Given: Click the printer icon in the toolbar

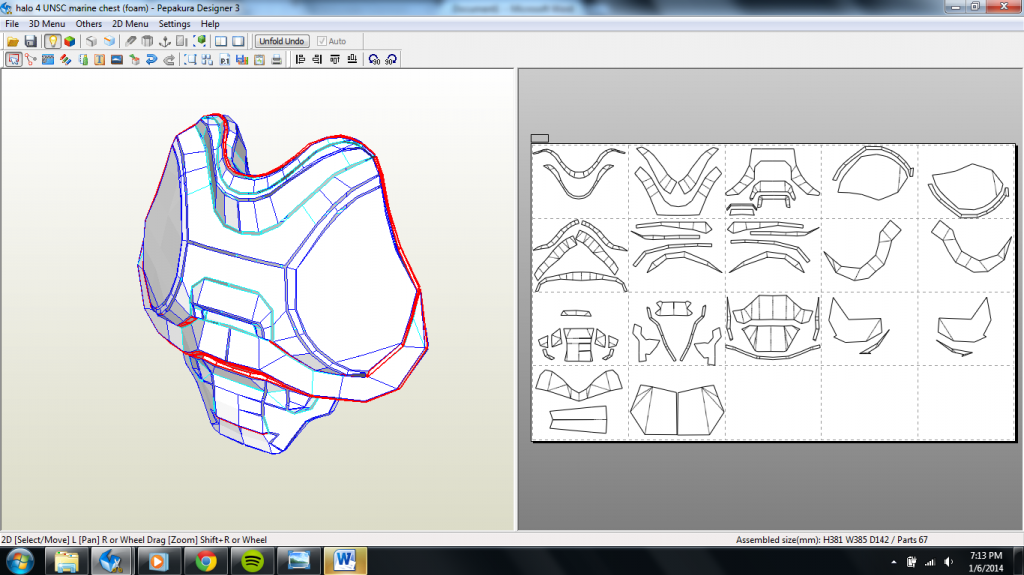Looking at the screenshot, I should coord(274,59).
